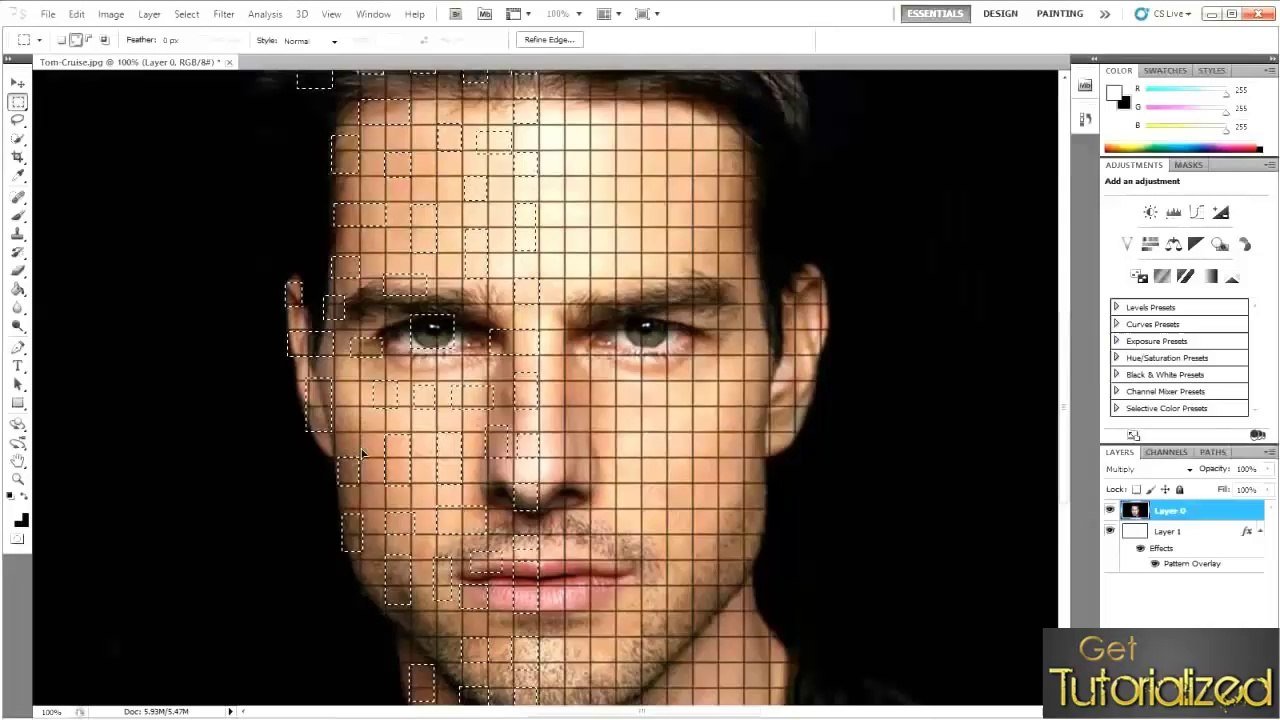
Task: Open the Filter menu
Action: (224, 14)
